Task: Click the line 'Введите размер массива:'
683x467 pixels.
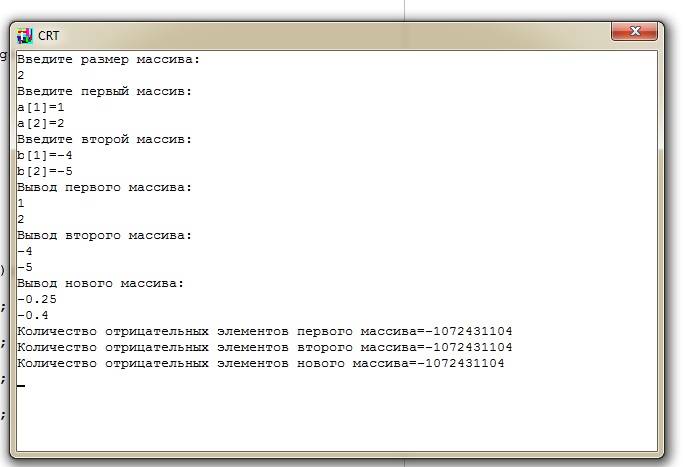Action: tap(108, 59)
